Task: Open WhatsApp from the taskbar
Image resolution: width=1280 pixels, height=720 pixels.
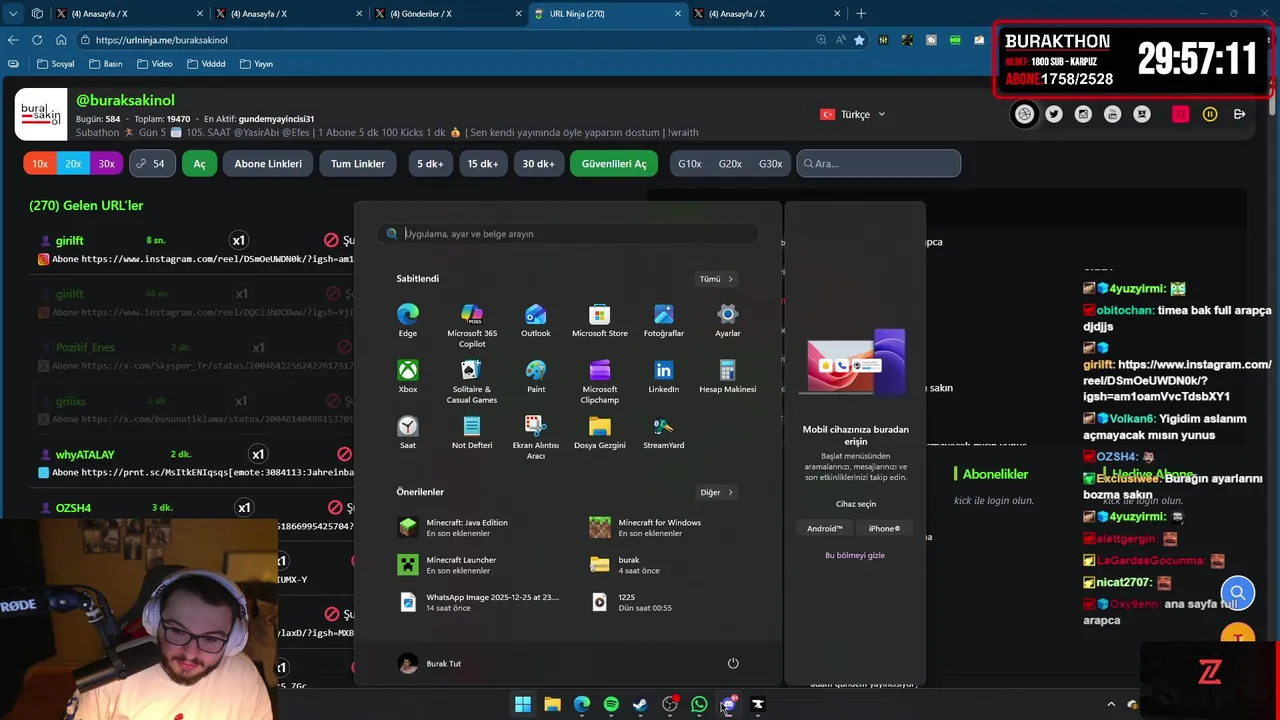Action: click(x=699, y=704)
